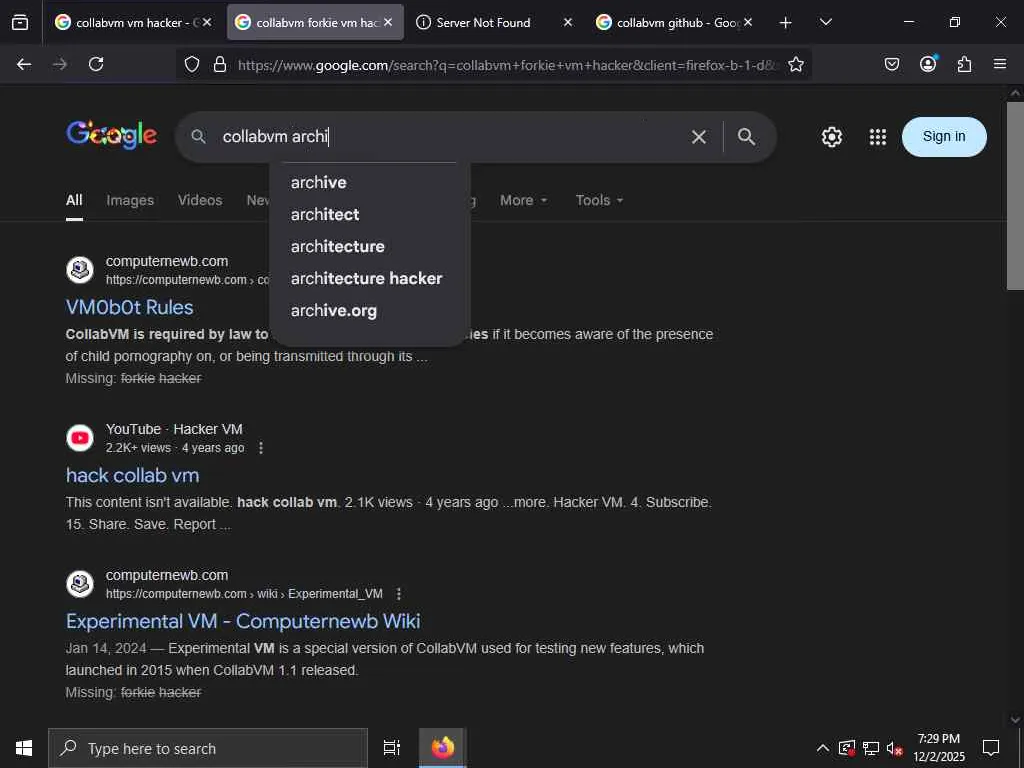Click the network tray icon
Image resolution: width=1024 pixels, height=768 pixels.
tap(871, 748)
